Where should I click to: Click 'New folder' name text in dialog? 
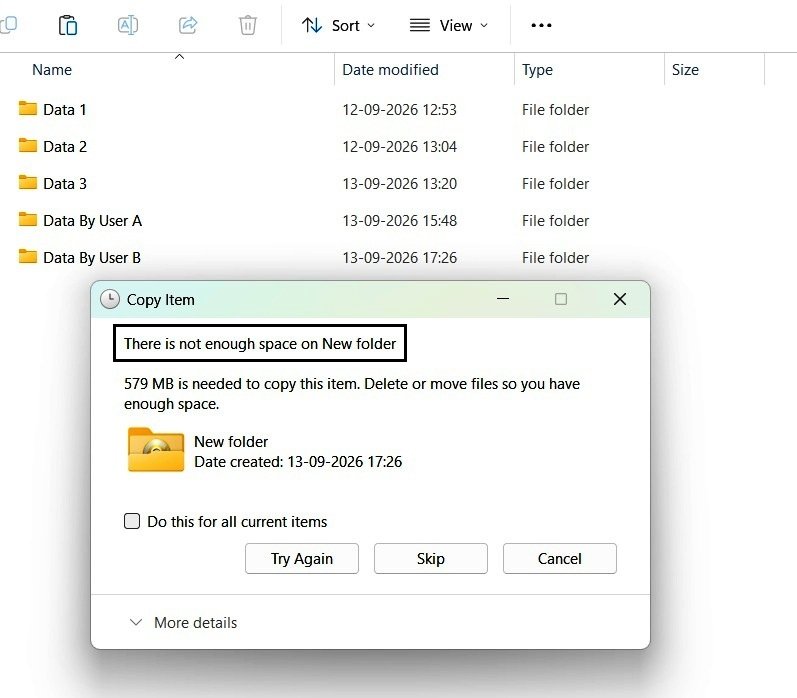tap(231, 442)
